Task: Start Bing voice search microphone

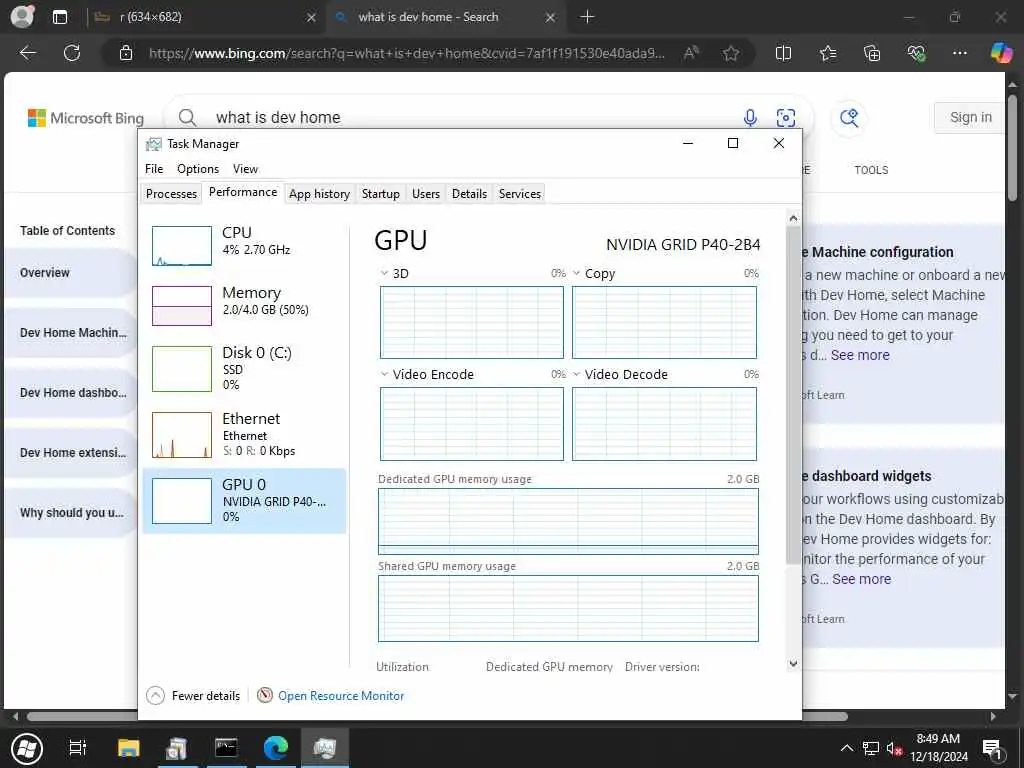Action: [750, 118]
